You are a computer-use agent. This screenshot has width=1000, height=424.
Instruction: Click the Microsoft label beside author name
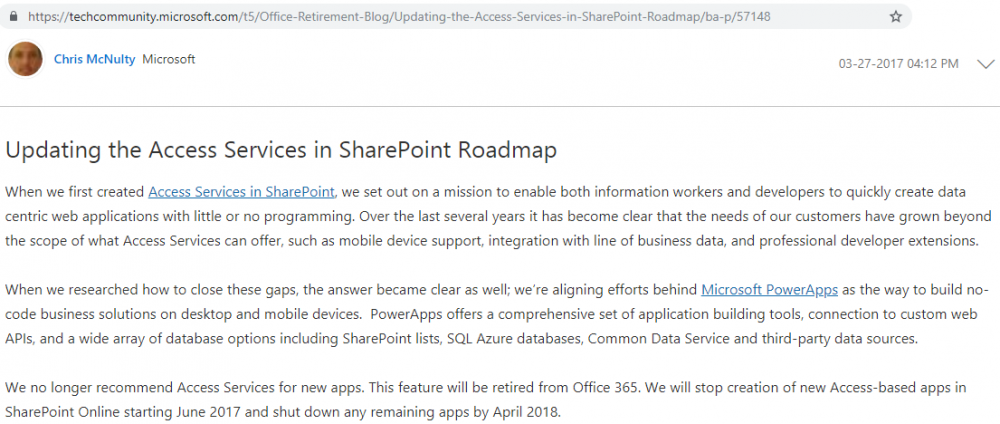click(168, 59)
